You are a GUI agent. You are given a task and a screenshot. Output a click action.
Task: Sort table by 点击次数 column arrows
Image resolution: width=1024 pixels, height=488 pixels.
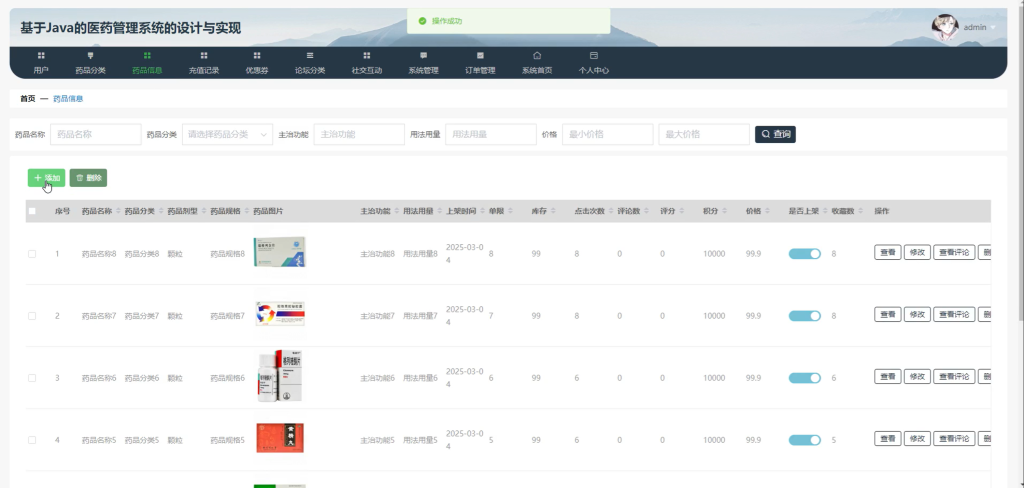tap(611, 211)
